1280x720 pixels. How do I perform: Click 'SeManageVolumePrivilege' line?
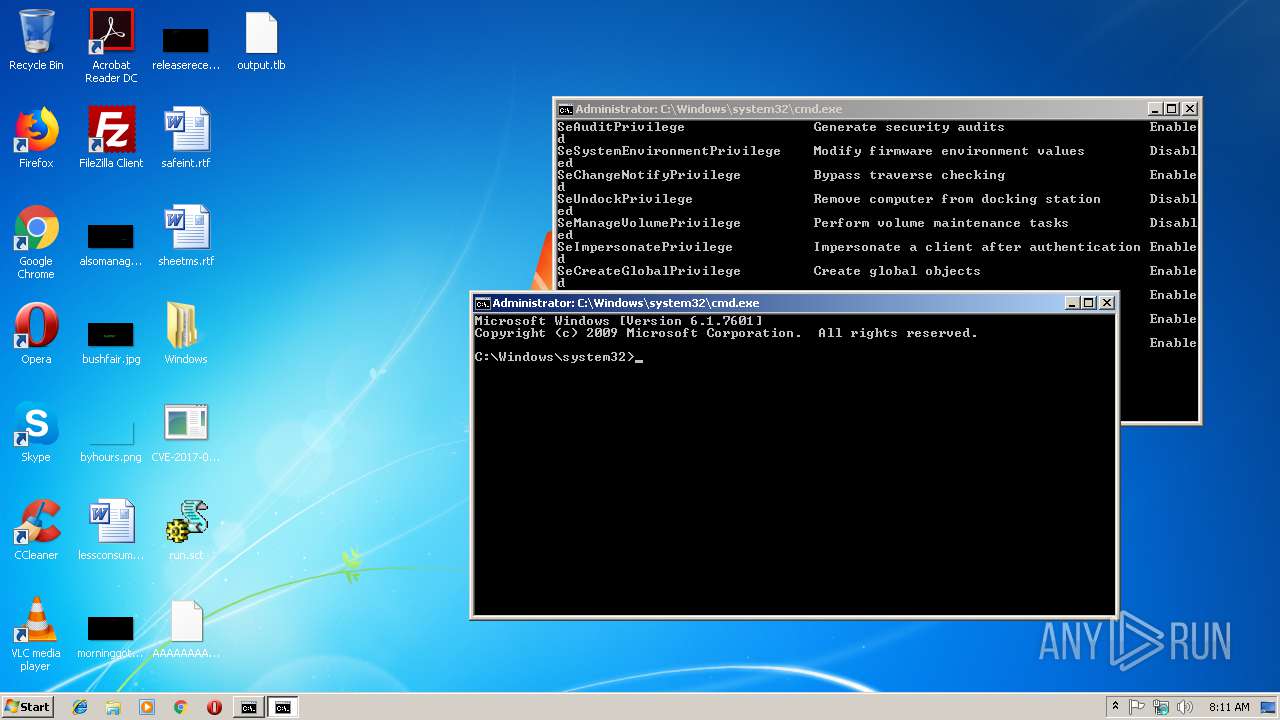(649, 223)
